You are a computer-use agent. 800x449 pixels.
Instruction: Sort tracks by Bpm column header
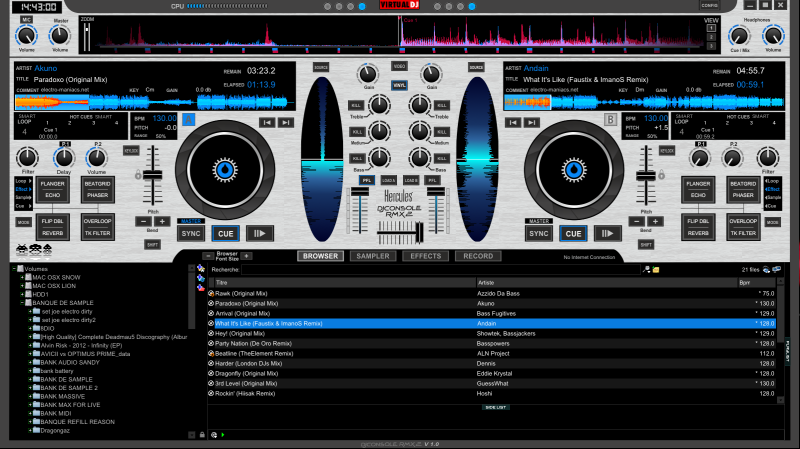click(x=757, y=282)
